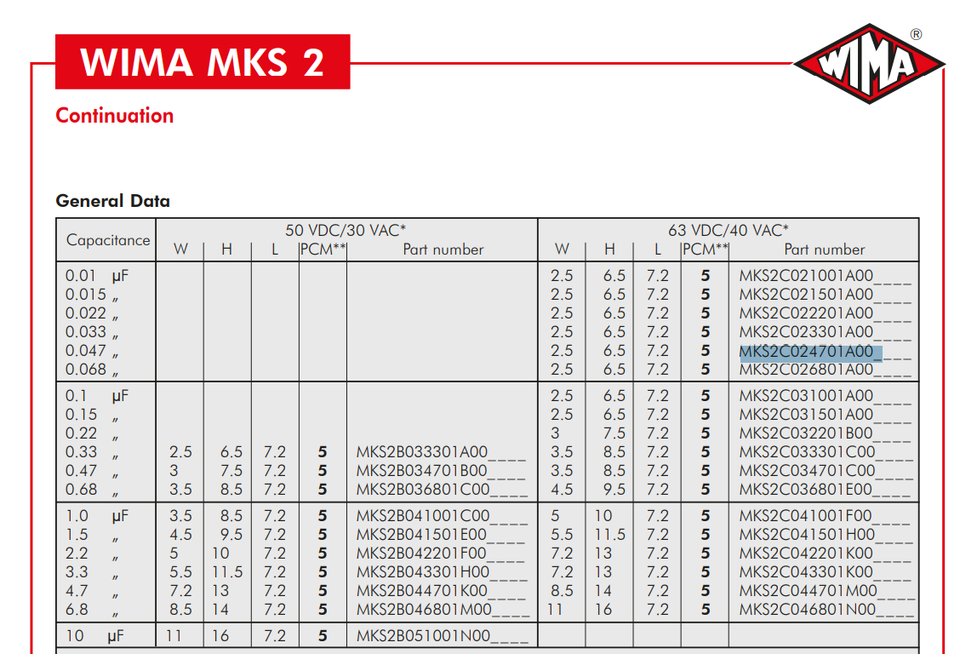This screenshot has height=654, width=960.
Task: Select part number MKS2B033301A00
Action: pos(423,452)
